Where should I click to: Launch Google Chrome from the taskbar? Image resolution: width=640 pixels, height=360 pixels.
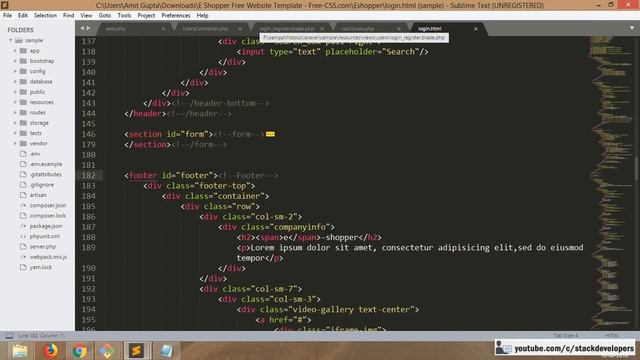[x=80, y=351]
